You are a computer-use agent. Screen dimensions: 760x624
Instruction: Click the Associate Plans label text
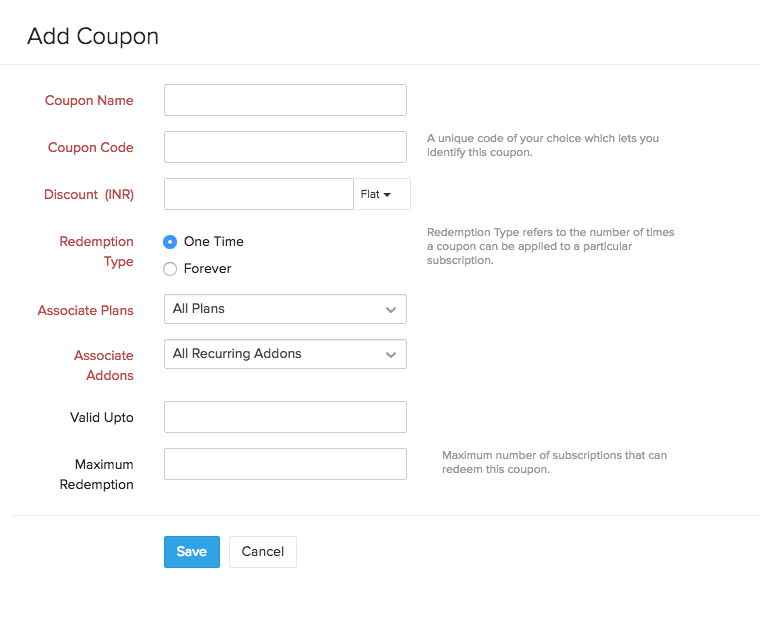pos(85,310)
